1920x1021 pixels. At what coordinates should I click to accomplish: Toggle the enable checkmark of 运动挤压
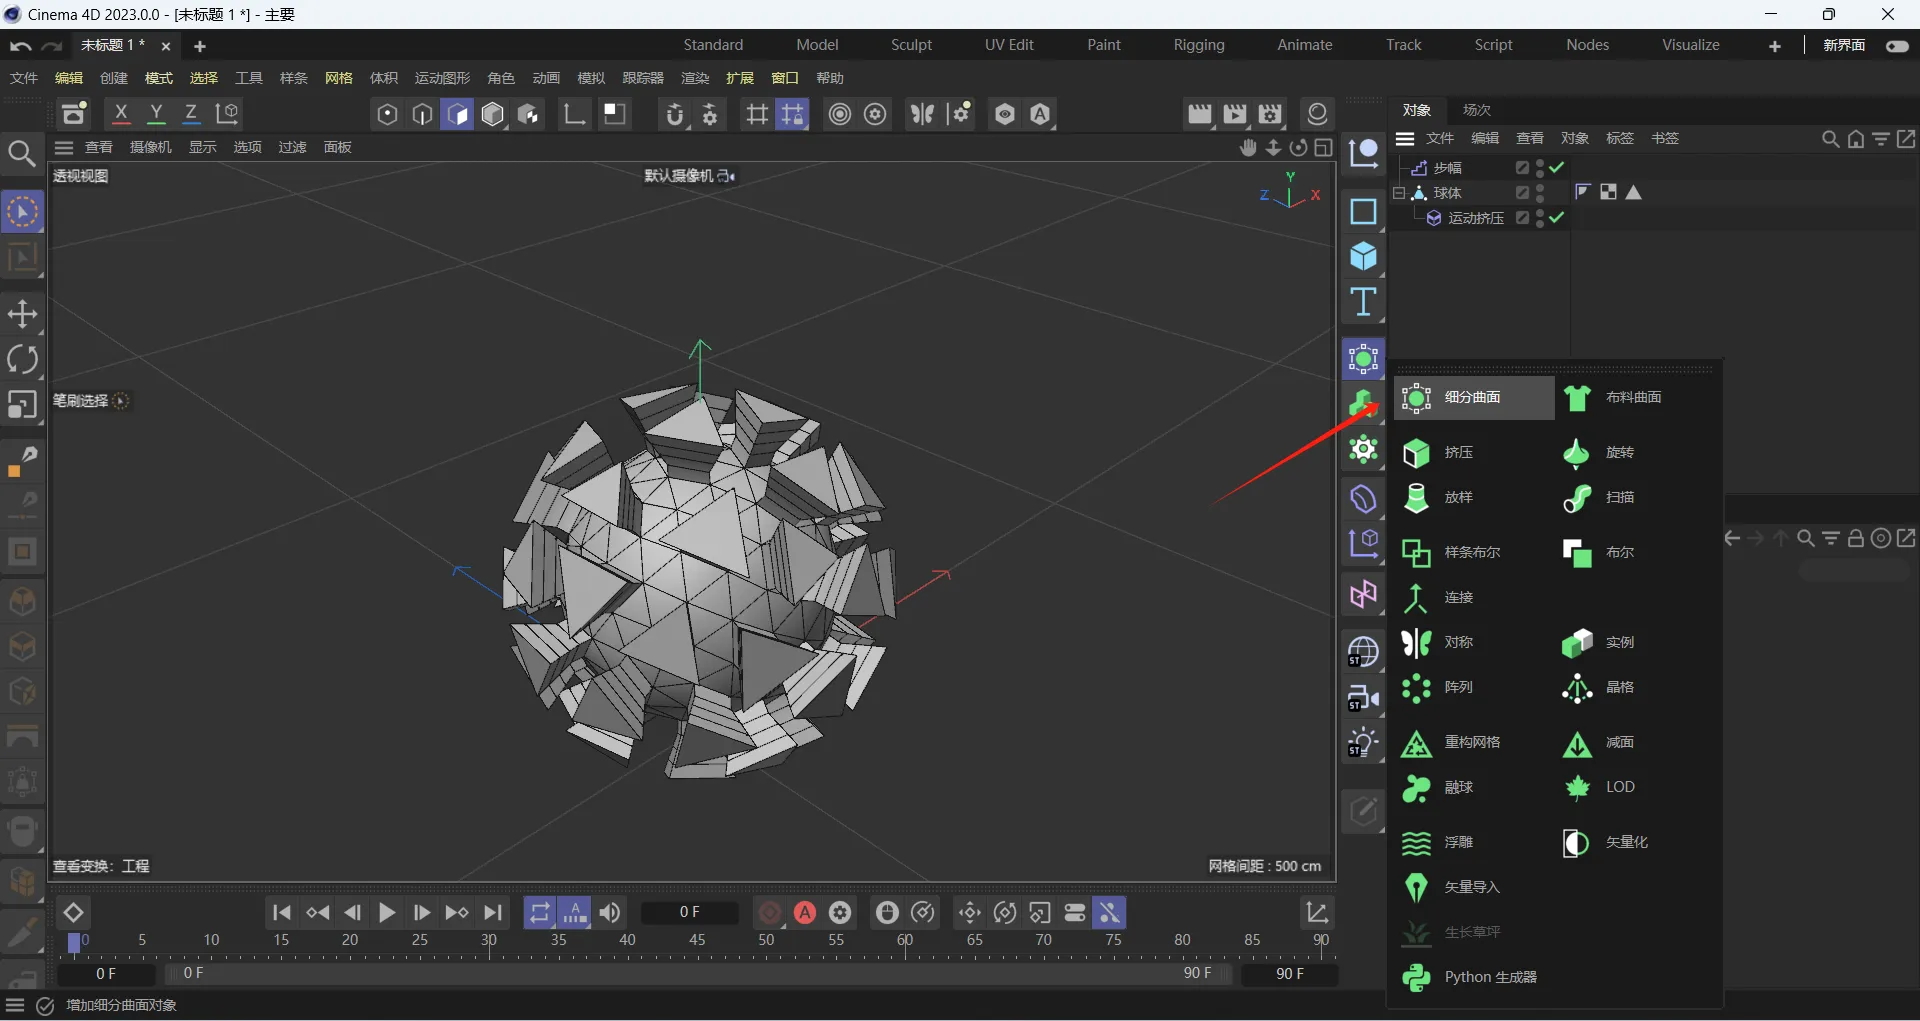tap(1557, 217)
